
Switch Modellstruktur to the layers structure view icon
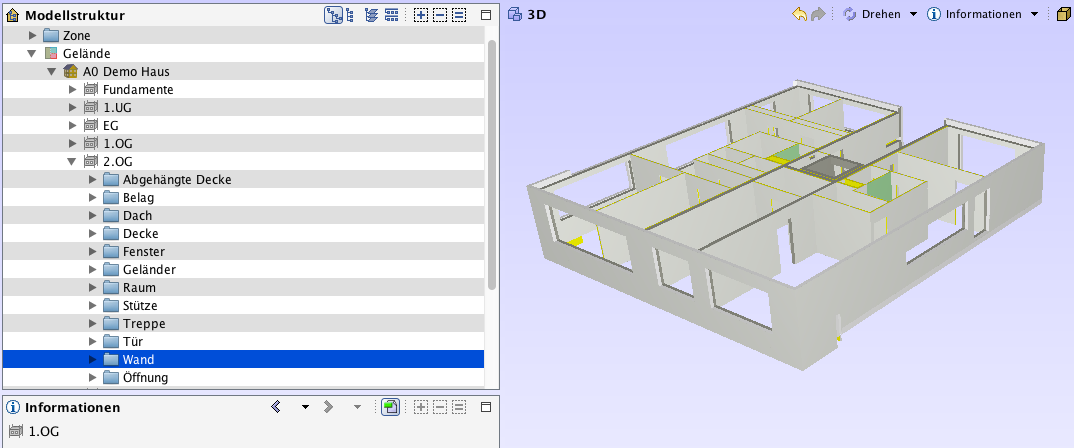tap(371, 15)
